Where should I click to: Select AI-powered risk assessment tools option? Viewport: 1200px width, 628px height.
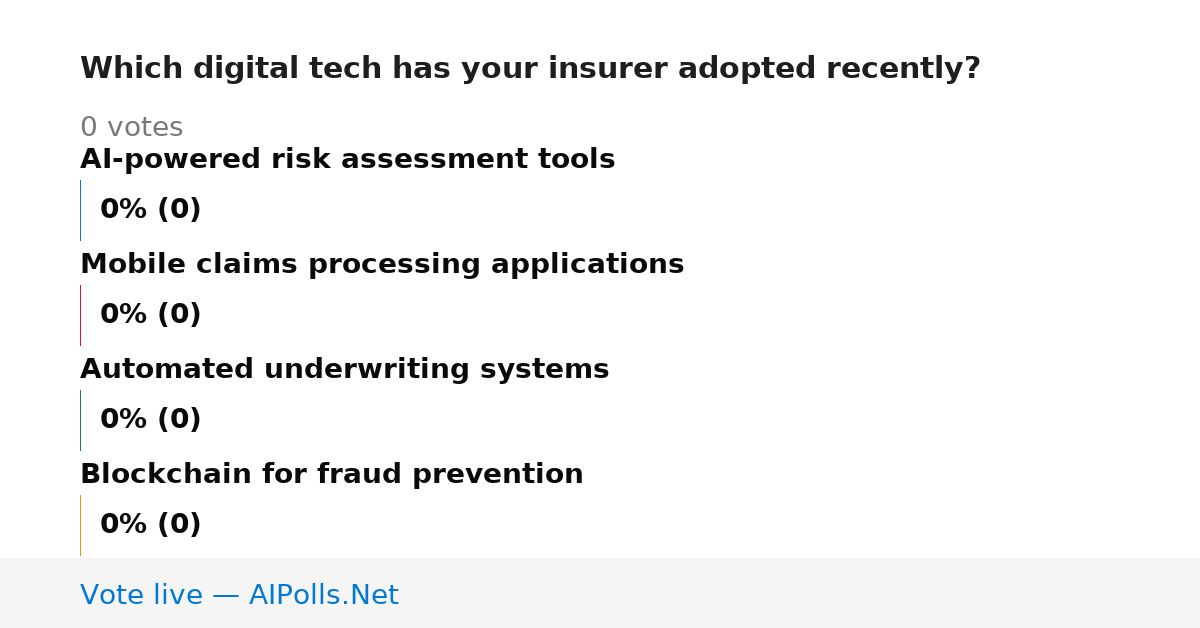[347, 160]
